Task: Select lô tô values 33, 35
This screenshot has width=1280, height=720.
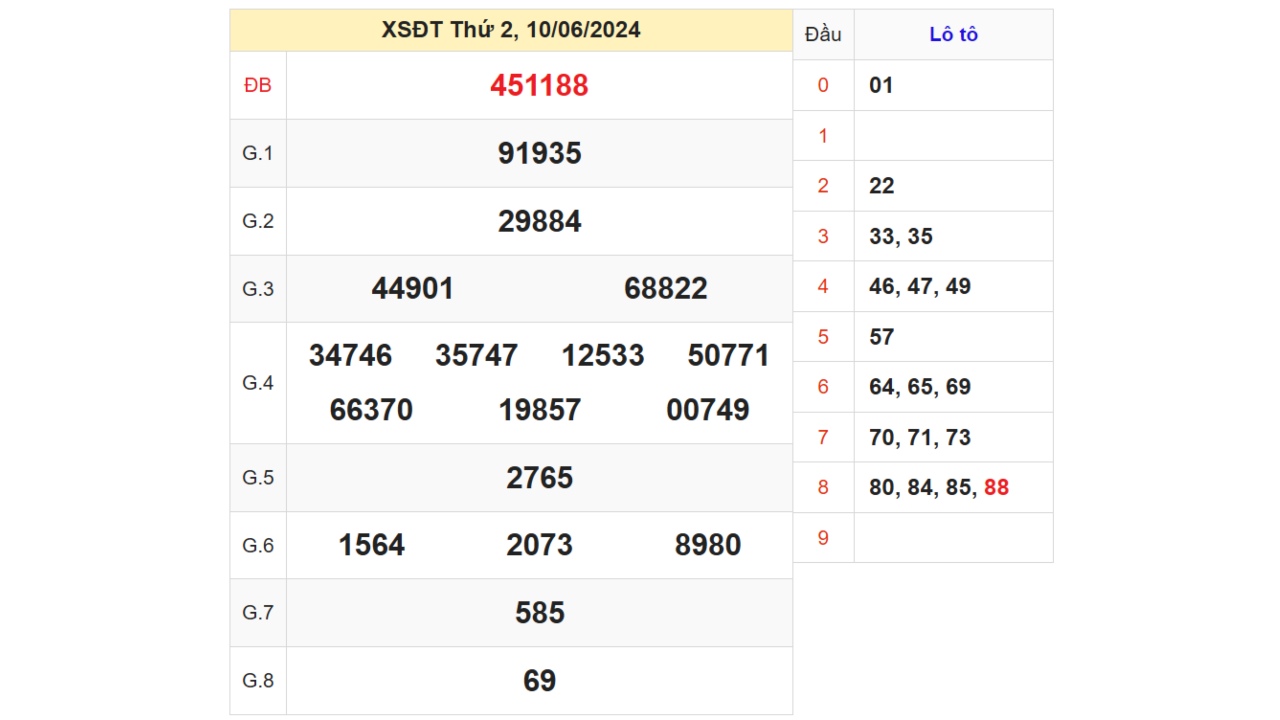Action: tap(901, 236)
